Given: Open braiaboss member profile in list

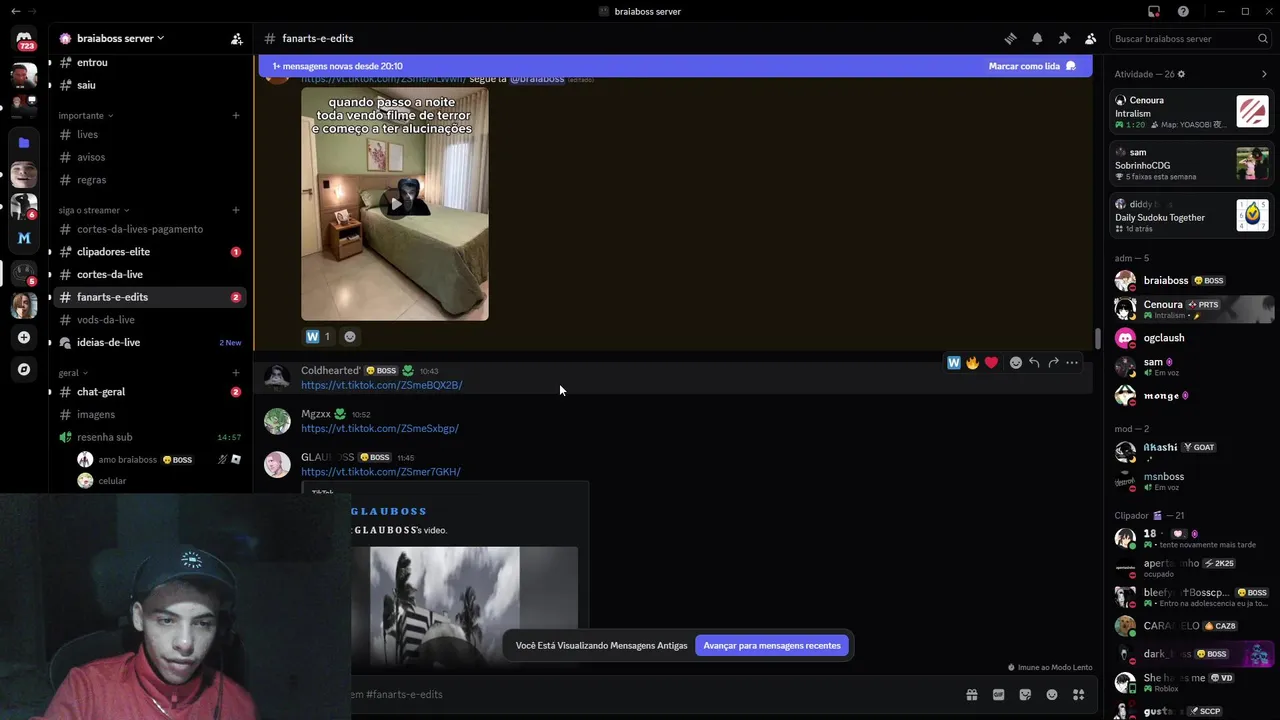Looking at the screenshot, I should click(1192, 281).
